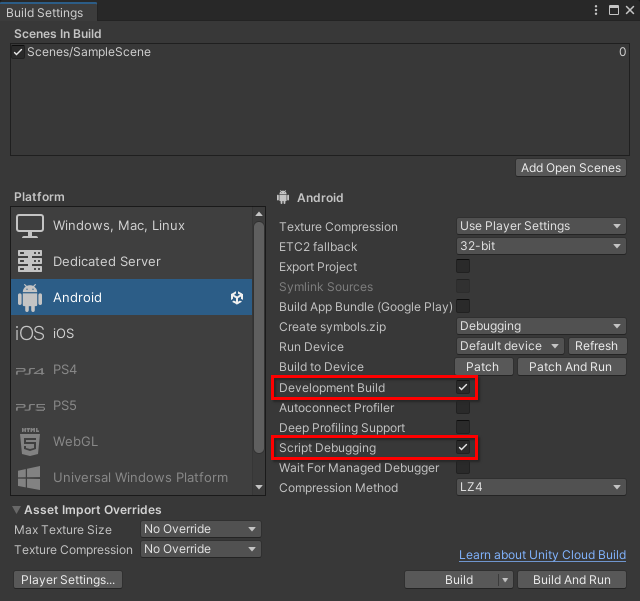
Task: Uncheck the Script Debugging checkbox
Action: click(x=463, y=447)
